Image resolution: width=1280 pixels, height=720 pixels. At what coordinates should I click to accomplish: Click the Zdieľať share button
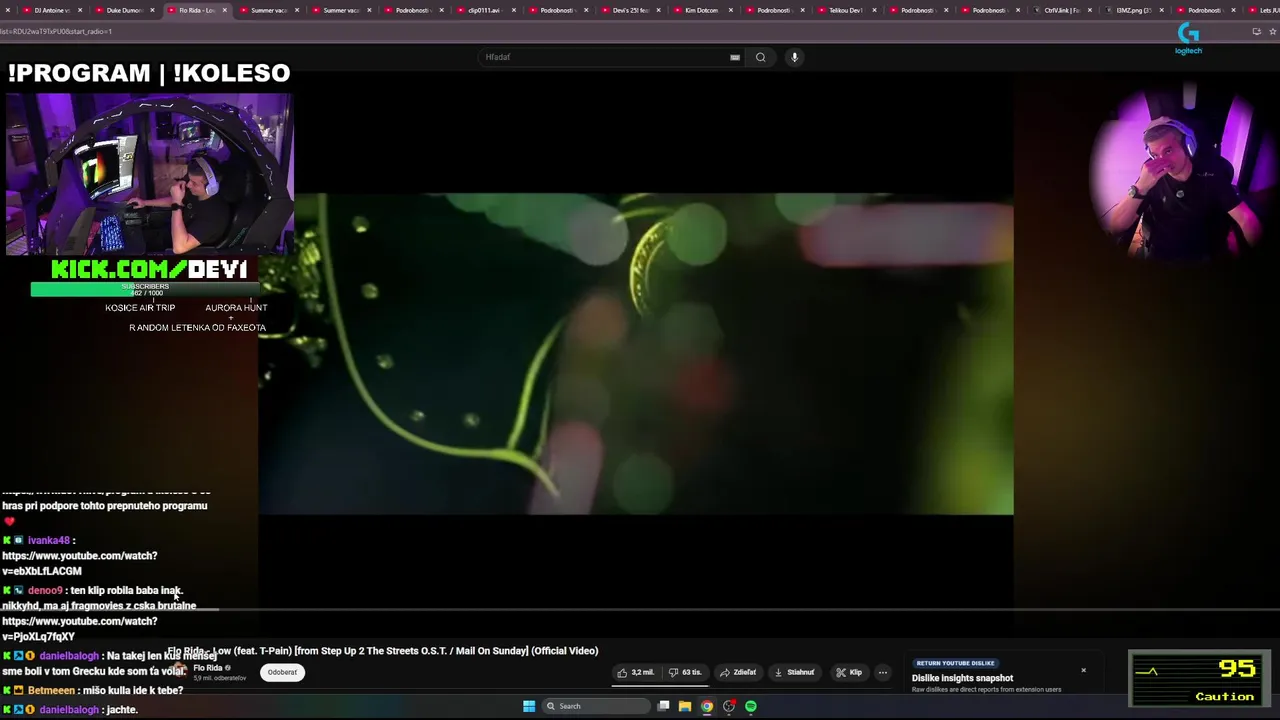[738, 672]
